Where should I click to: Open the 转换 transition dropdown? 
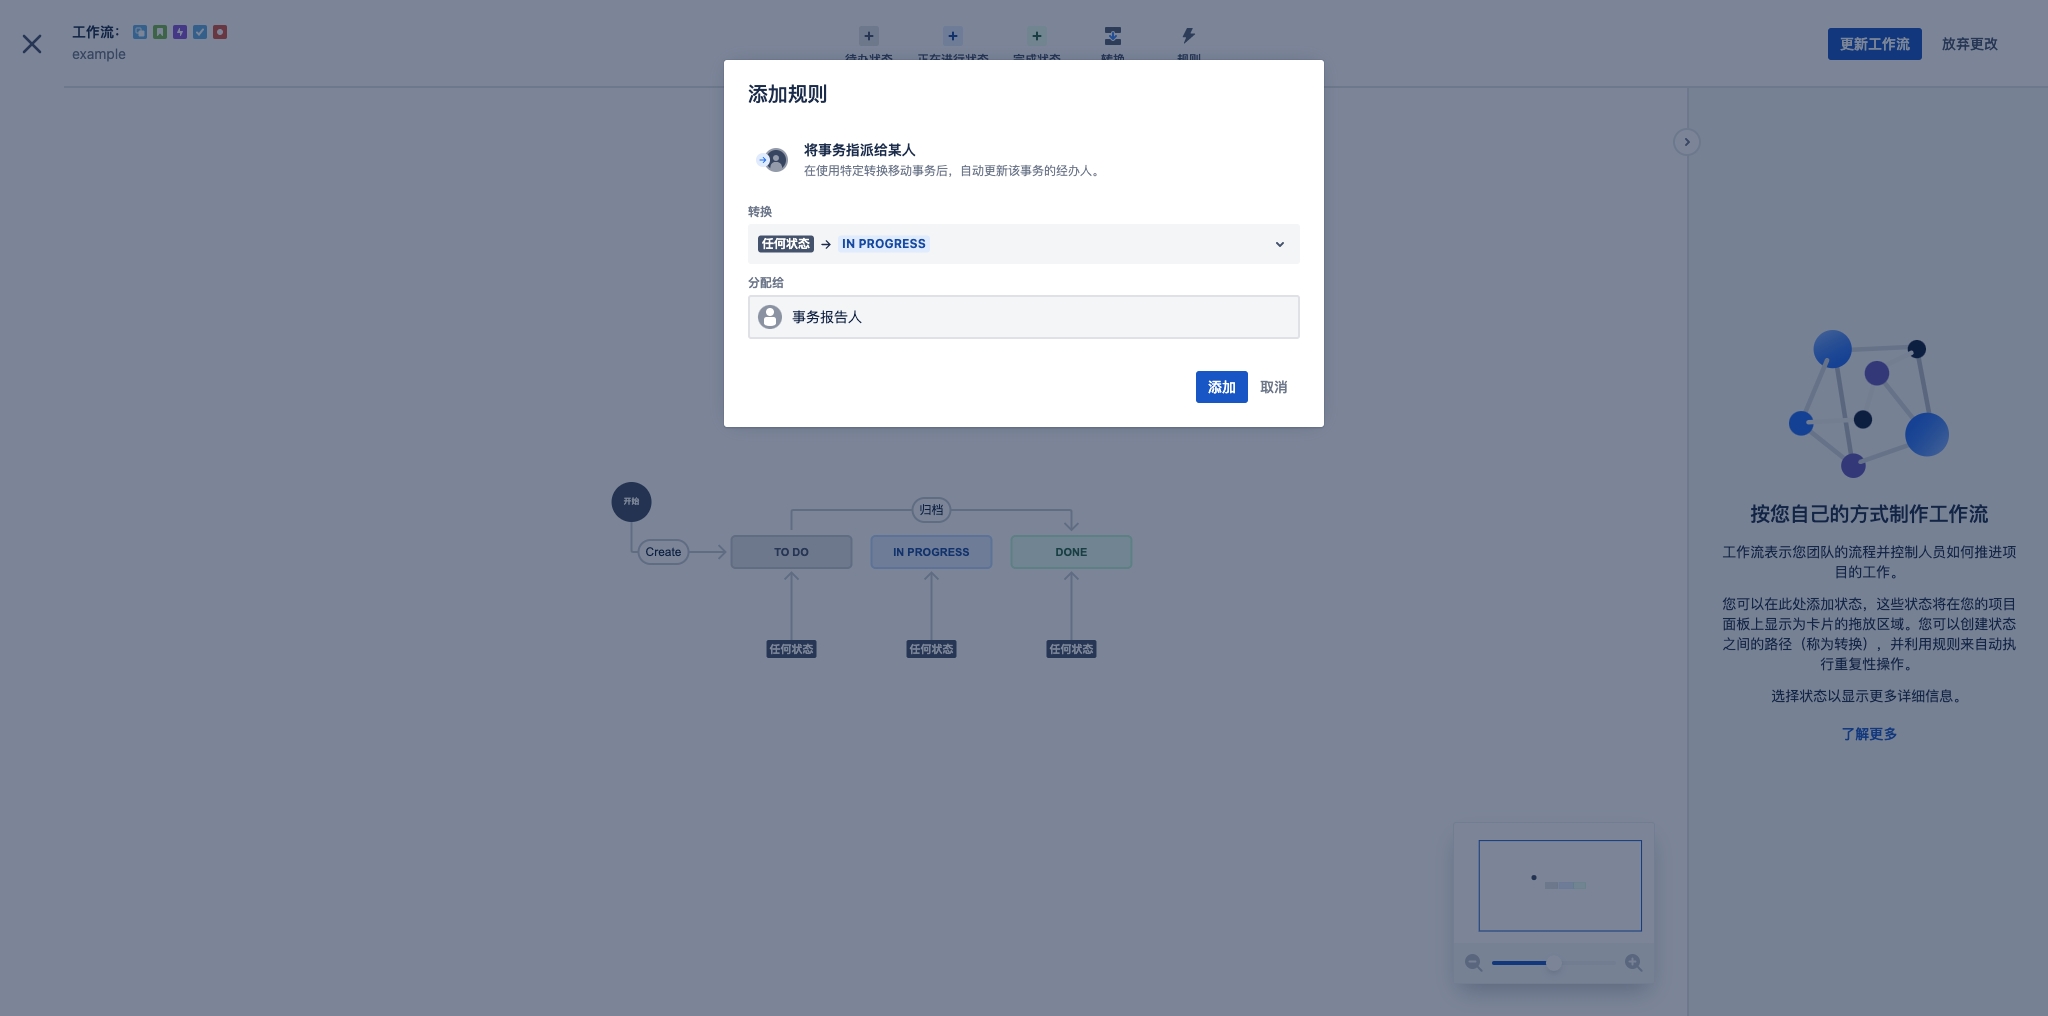coord(1024,244)
